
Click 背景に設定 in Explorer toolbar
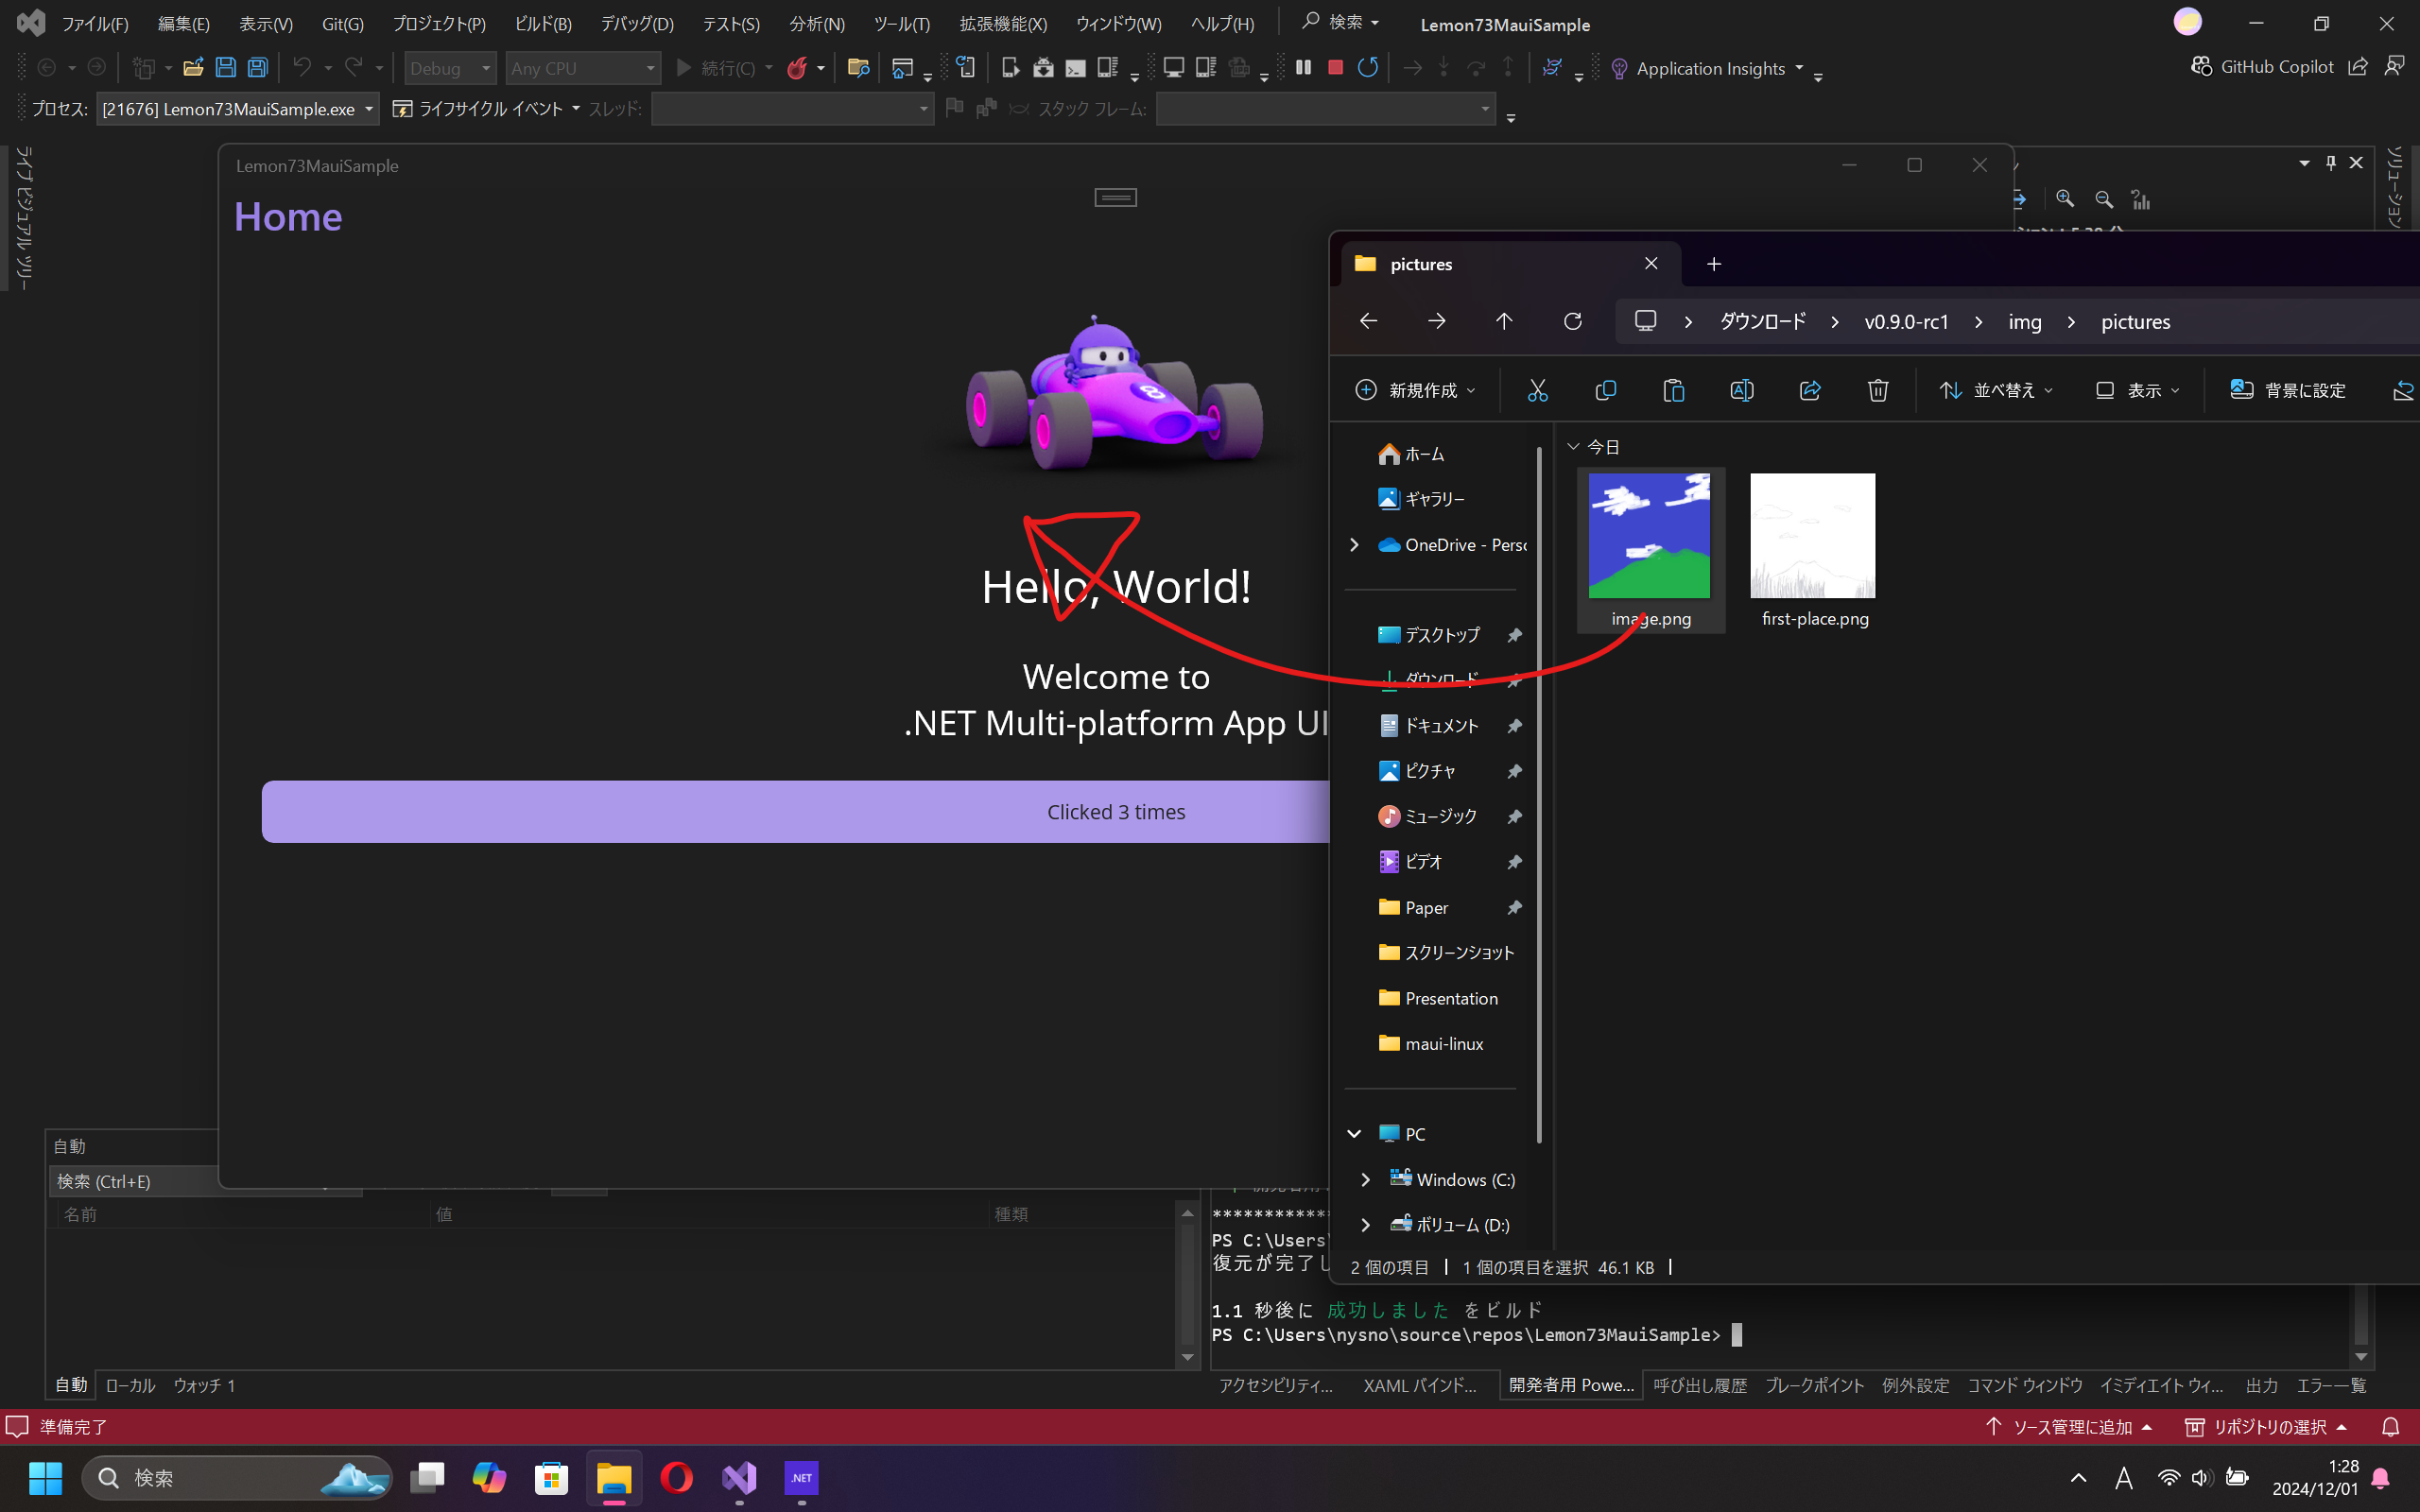tap(2288, 390)
